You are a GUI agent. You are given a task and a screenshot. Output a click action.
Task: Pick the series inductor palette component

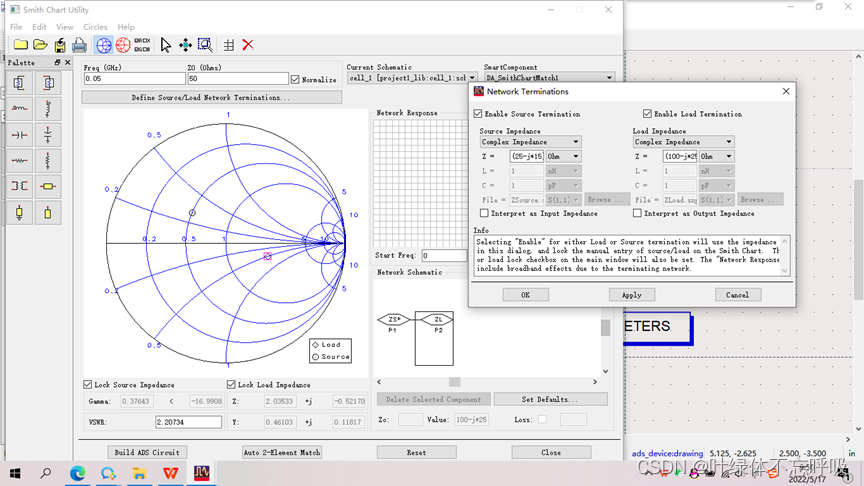20,109
